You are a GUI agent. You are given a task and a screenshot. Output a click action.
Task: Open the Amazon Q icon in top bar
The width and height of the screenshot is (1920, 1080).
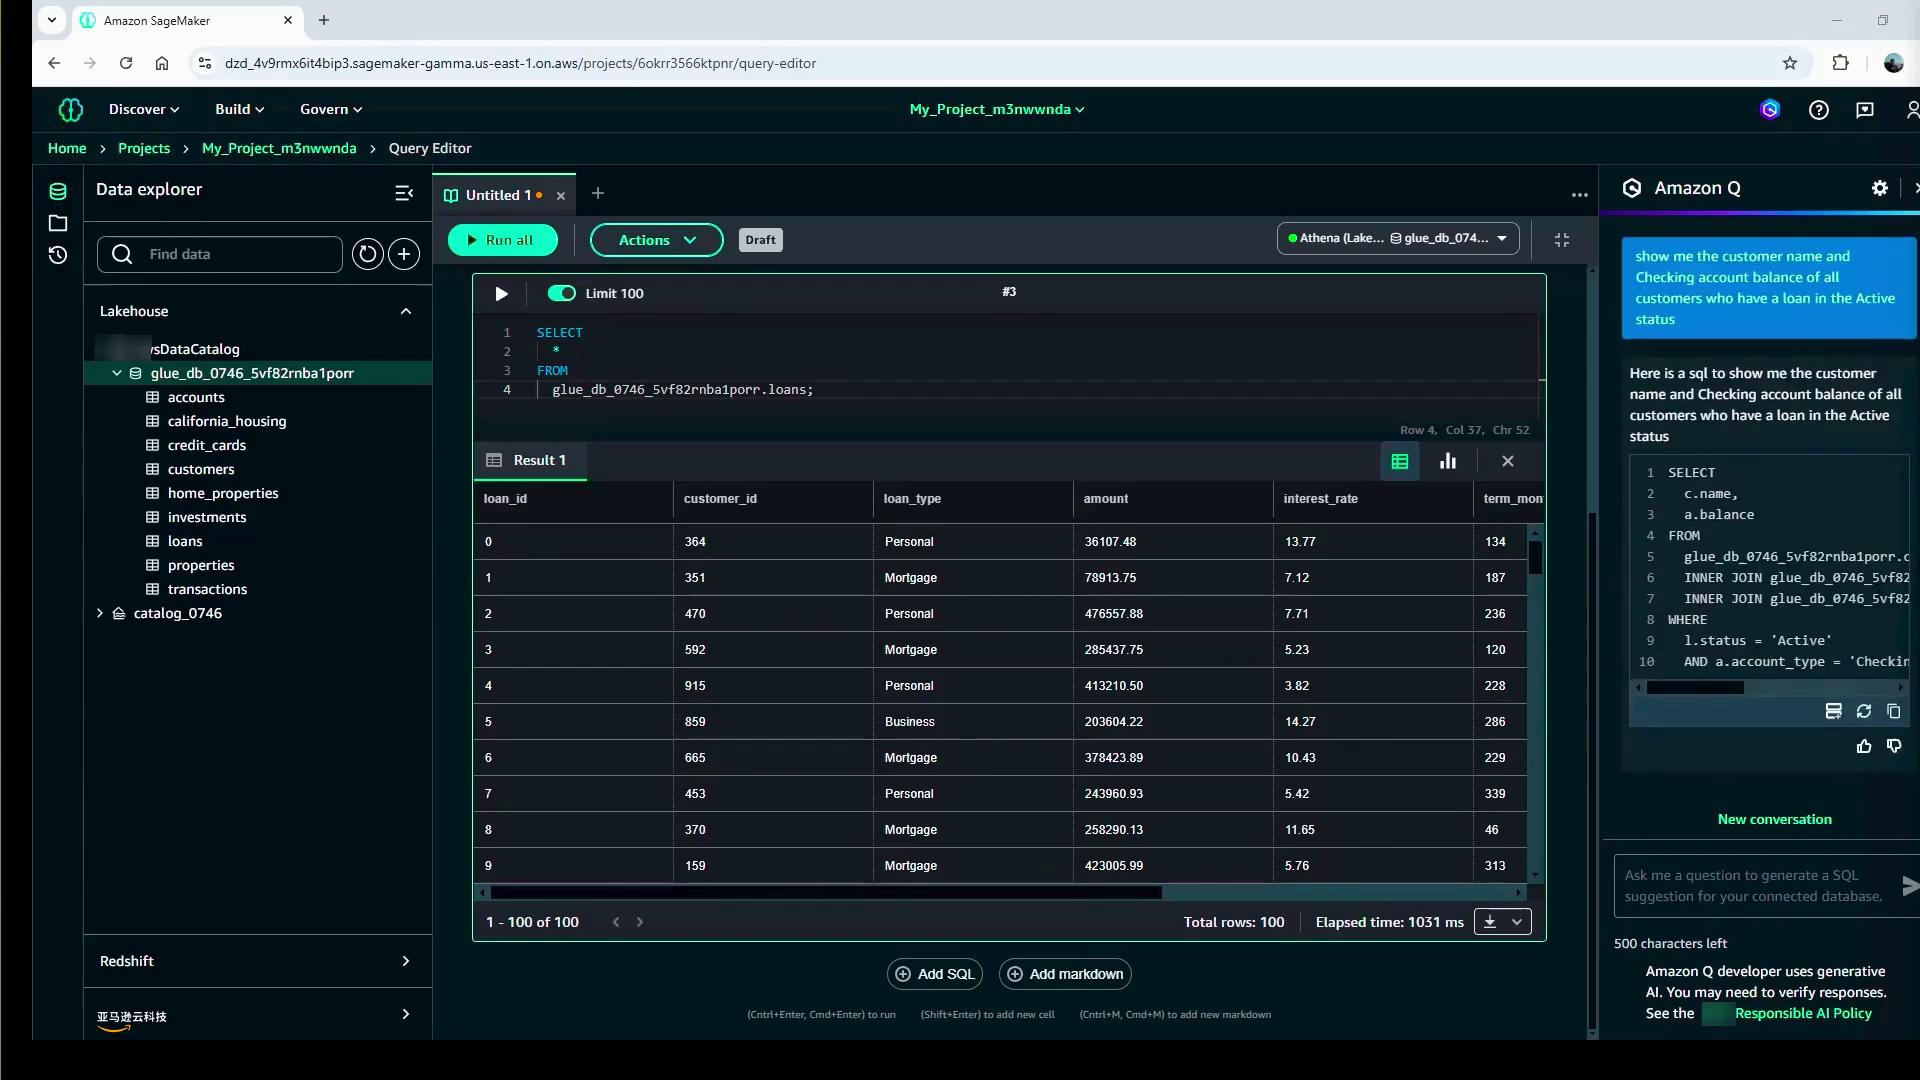[x=1770, y=110]
